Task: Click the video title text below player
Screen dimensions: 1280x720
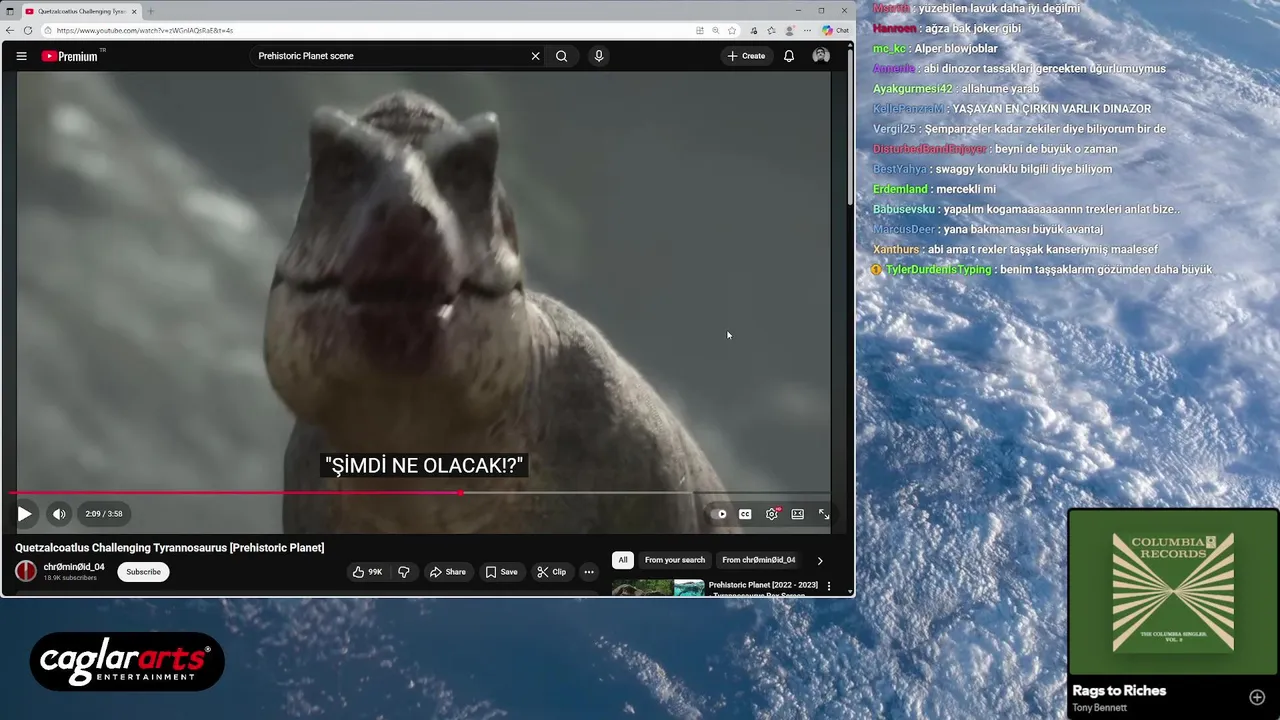Action: (x=170, y=548)
